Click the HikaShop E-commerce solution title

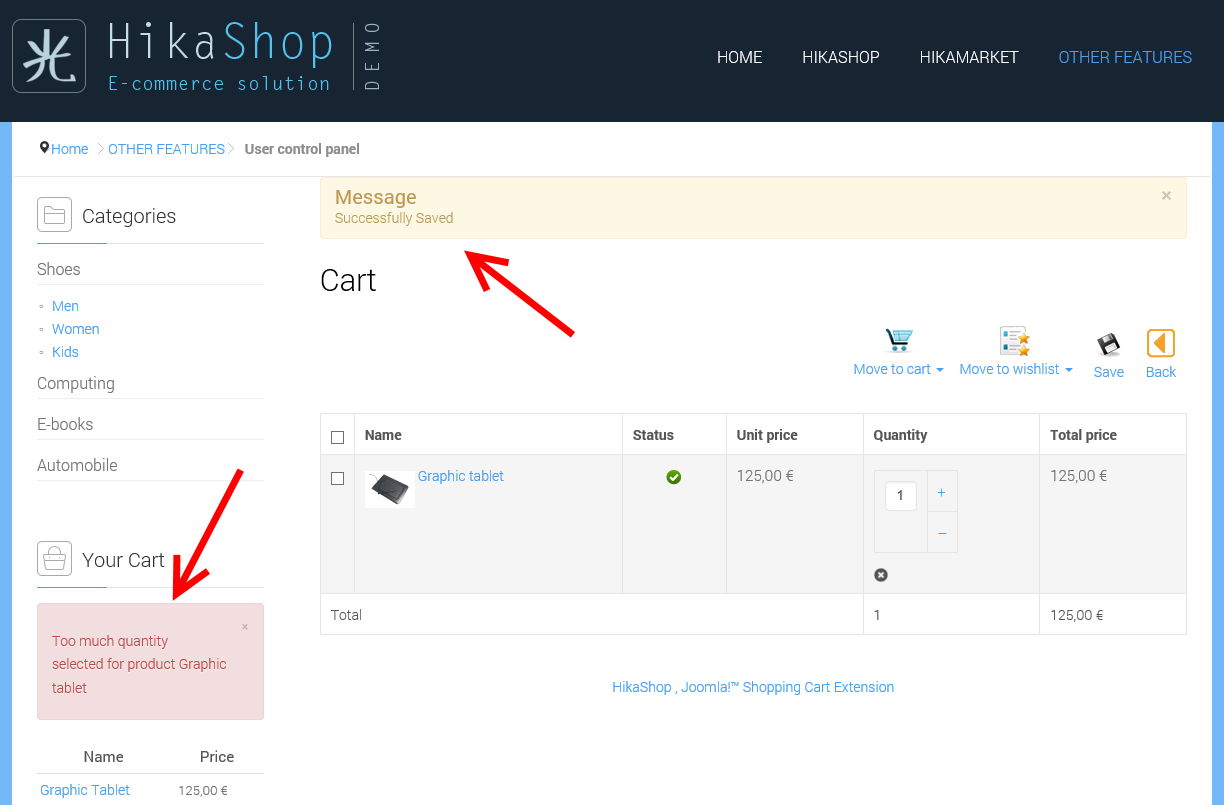pos(220,57)
